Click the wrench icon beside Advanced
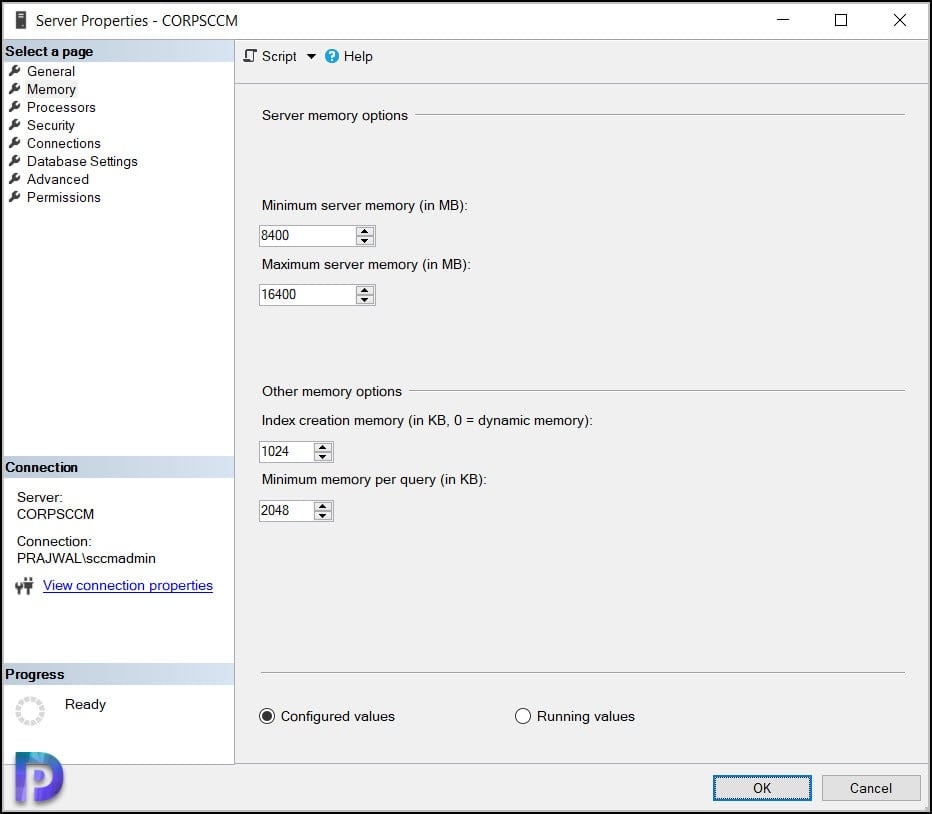932x814 pixels. 15,178
